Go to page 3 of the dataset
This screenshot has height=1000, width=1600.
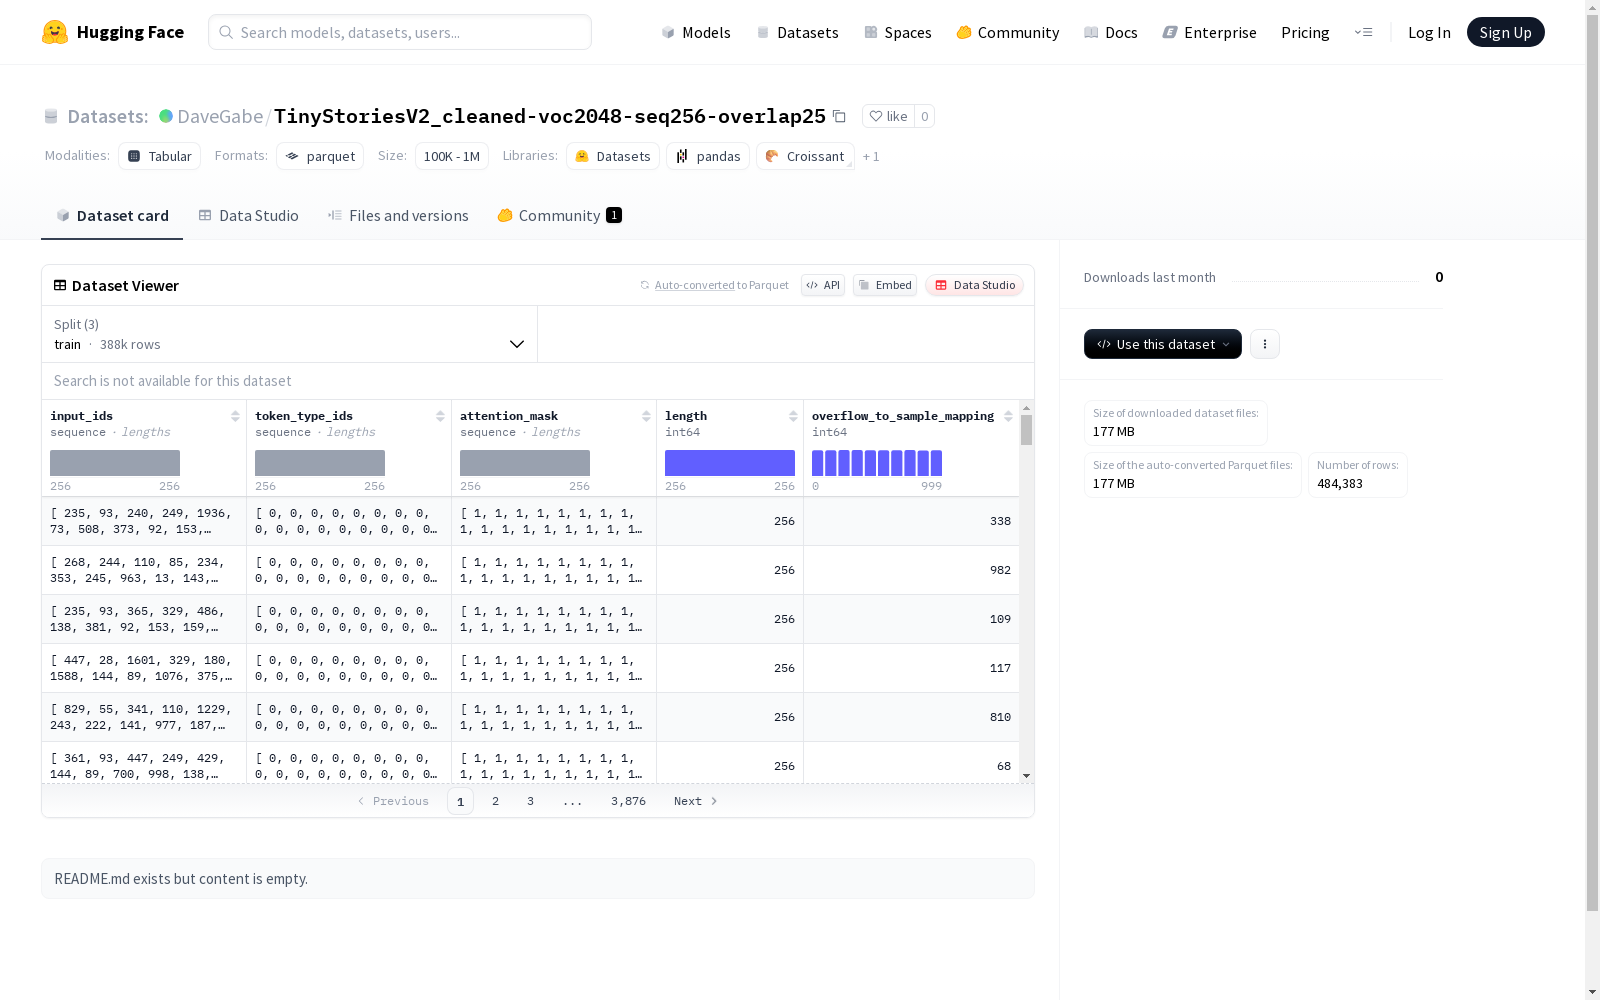530,801
